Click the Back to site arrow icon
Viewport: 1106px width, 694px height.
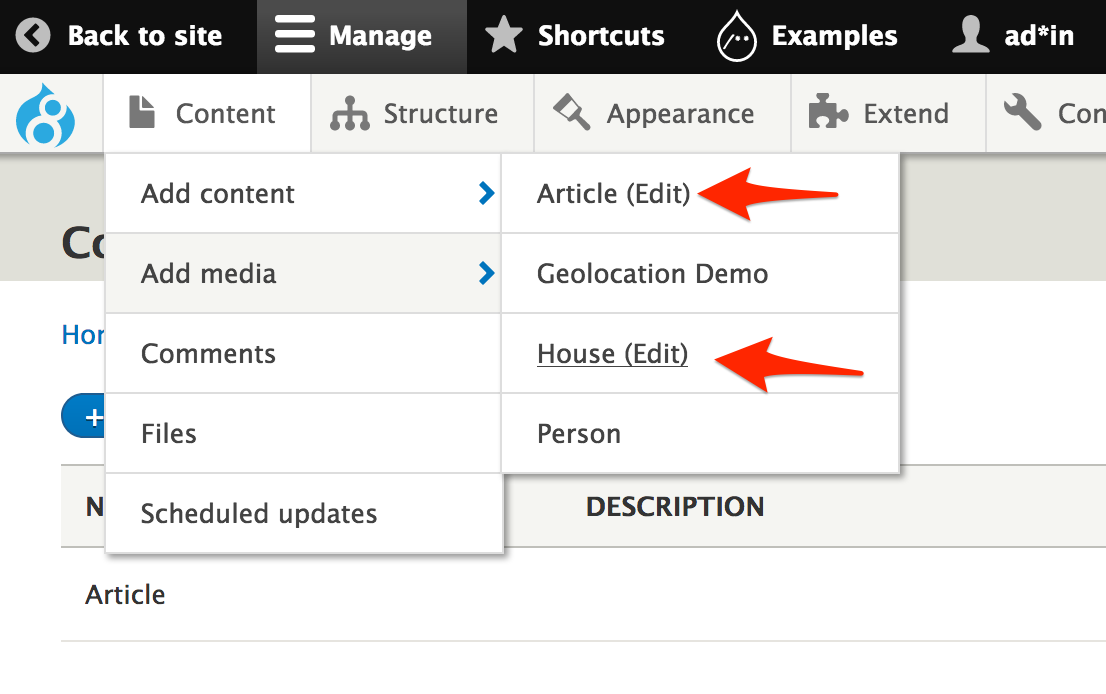pos(33,37)
